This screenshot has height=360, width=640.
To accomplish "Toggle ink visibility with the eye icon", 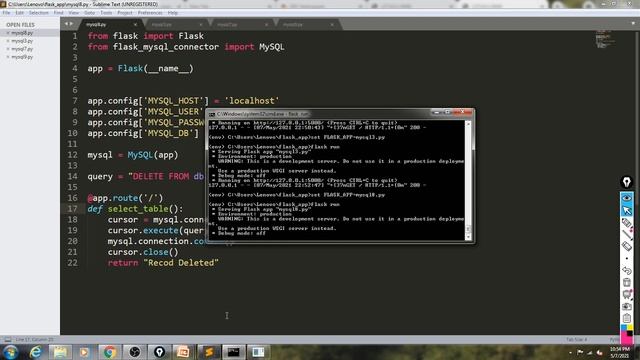I will pos(627,198).
